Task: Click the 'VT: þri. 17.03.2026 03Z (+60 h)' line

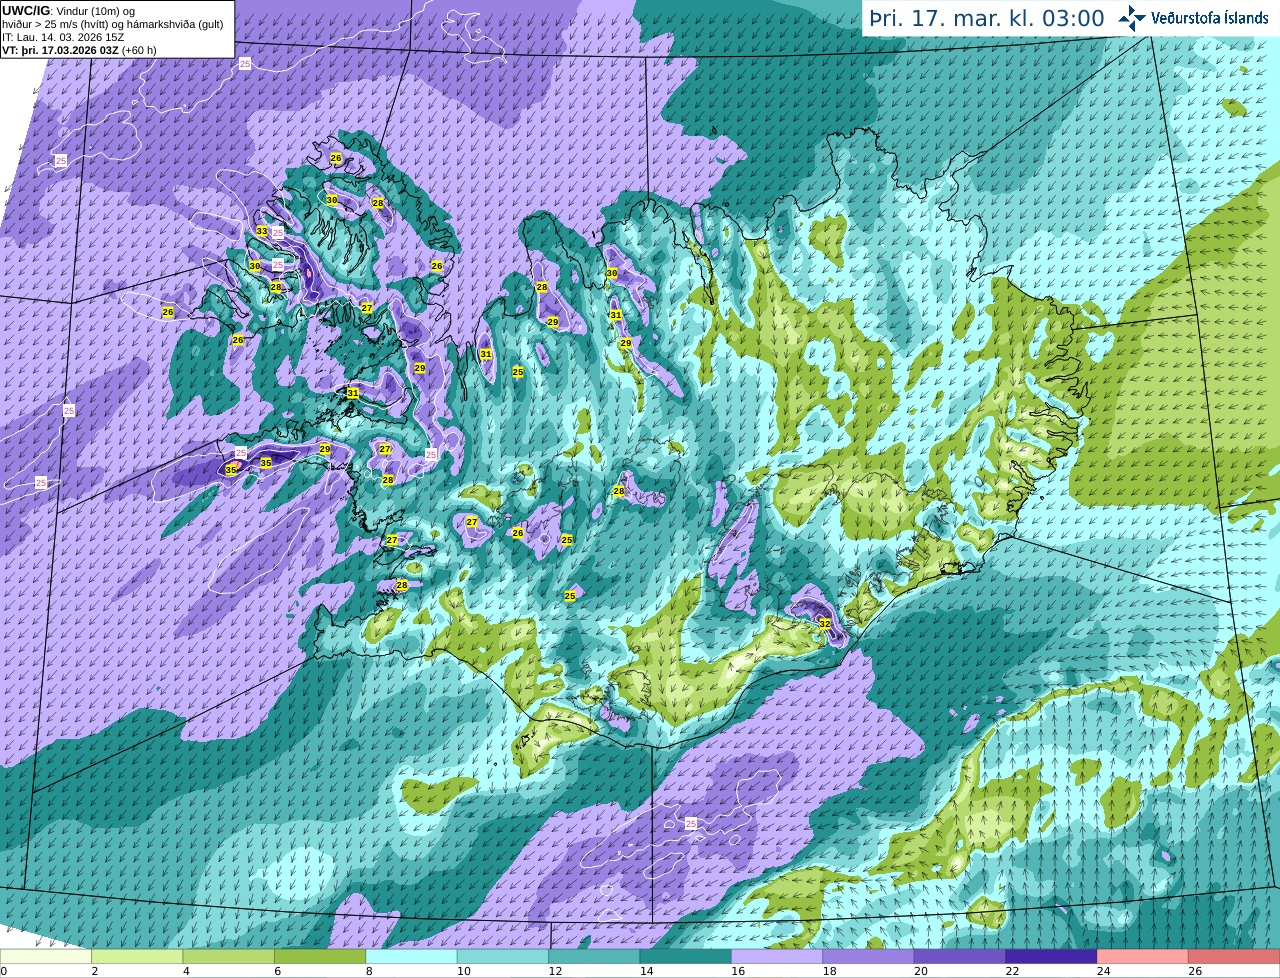Action: (80, 50)
